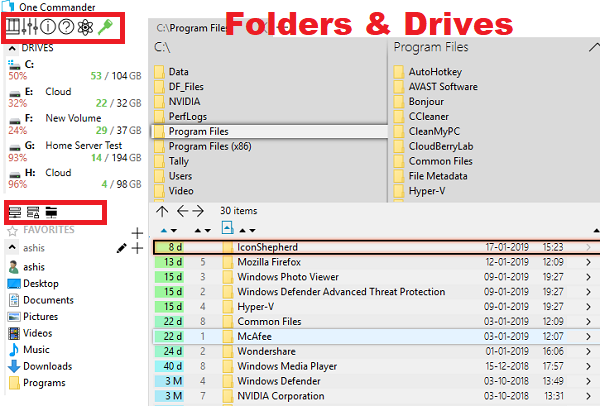
Task: Add a favorites group with the plus beside FAVORITES
Action: pos(137,233)
